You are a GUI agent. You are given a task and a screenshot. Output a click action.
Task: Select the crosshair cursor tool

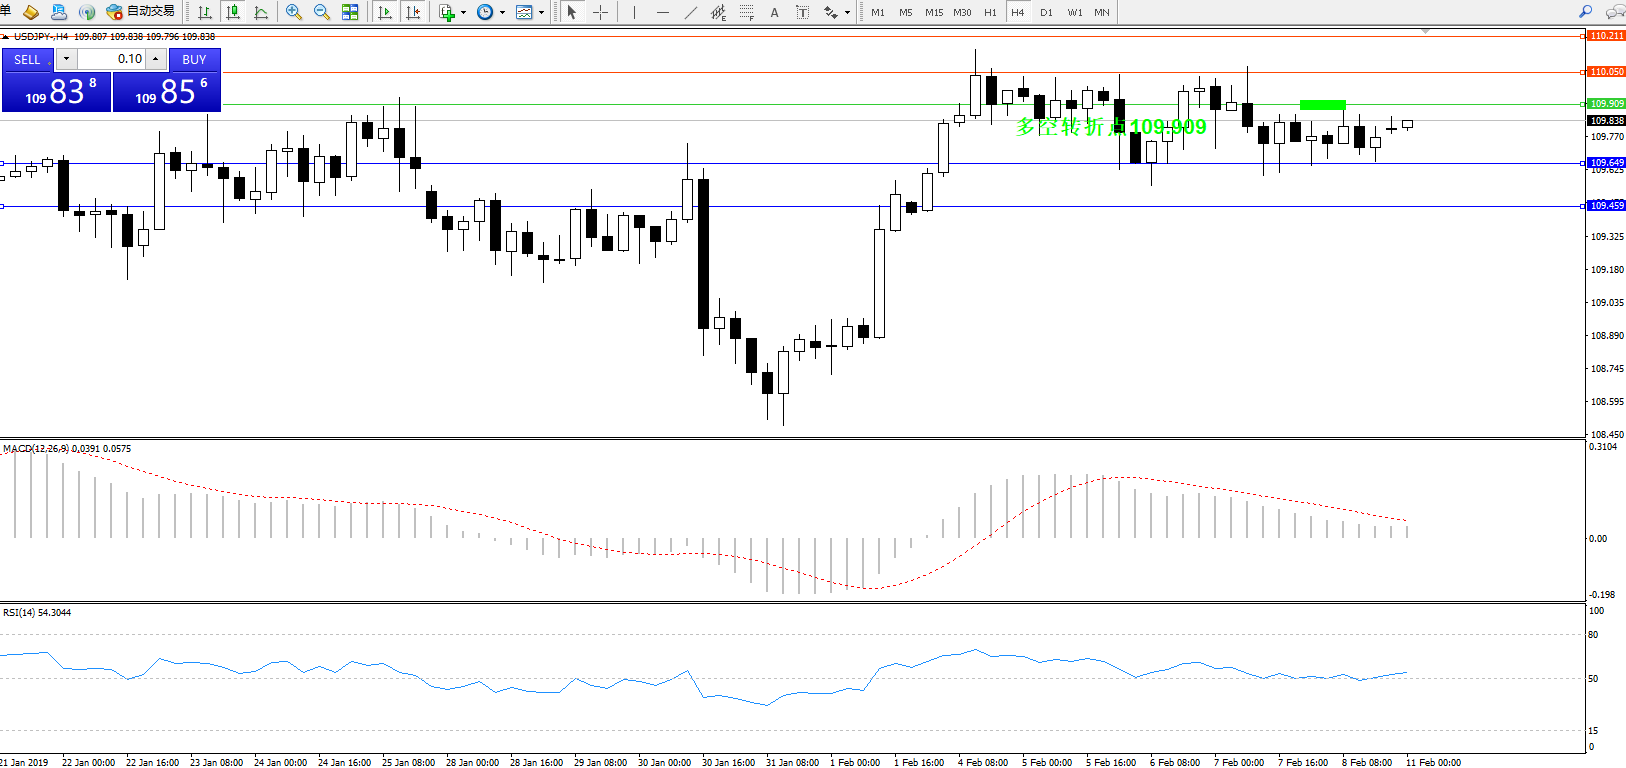coord(600,12)
